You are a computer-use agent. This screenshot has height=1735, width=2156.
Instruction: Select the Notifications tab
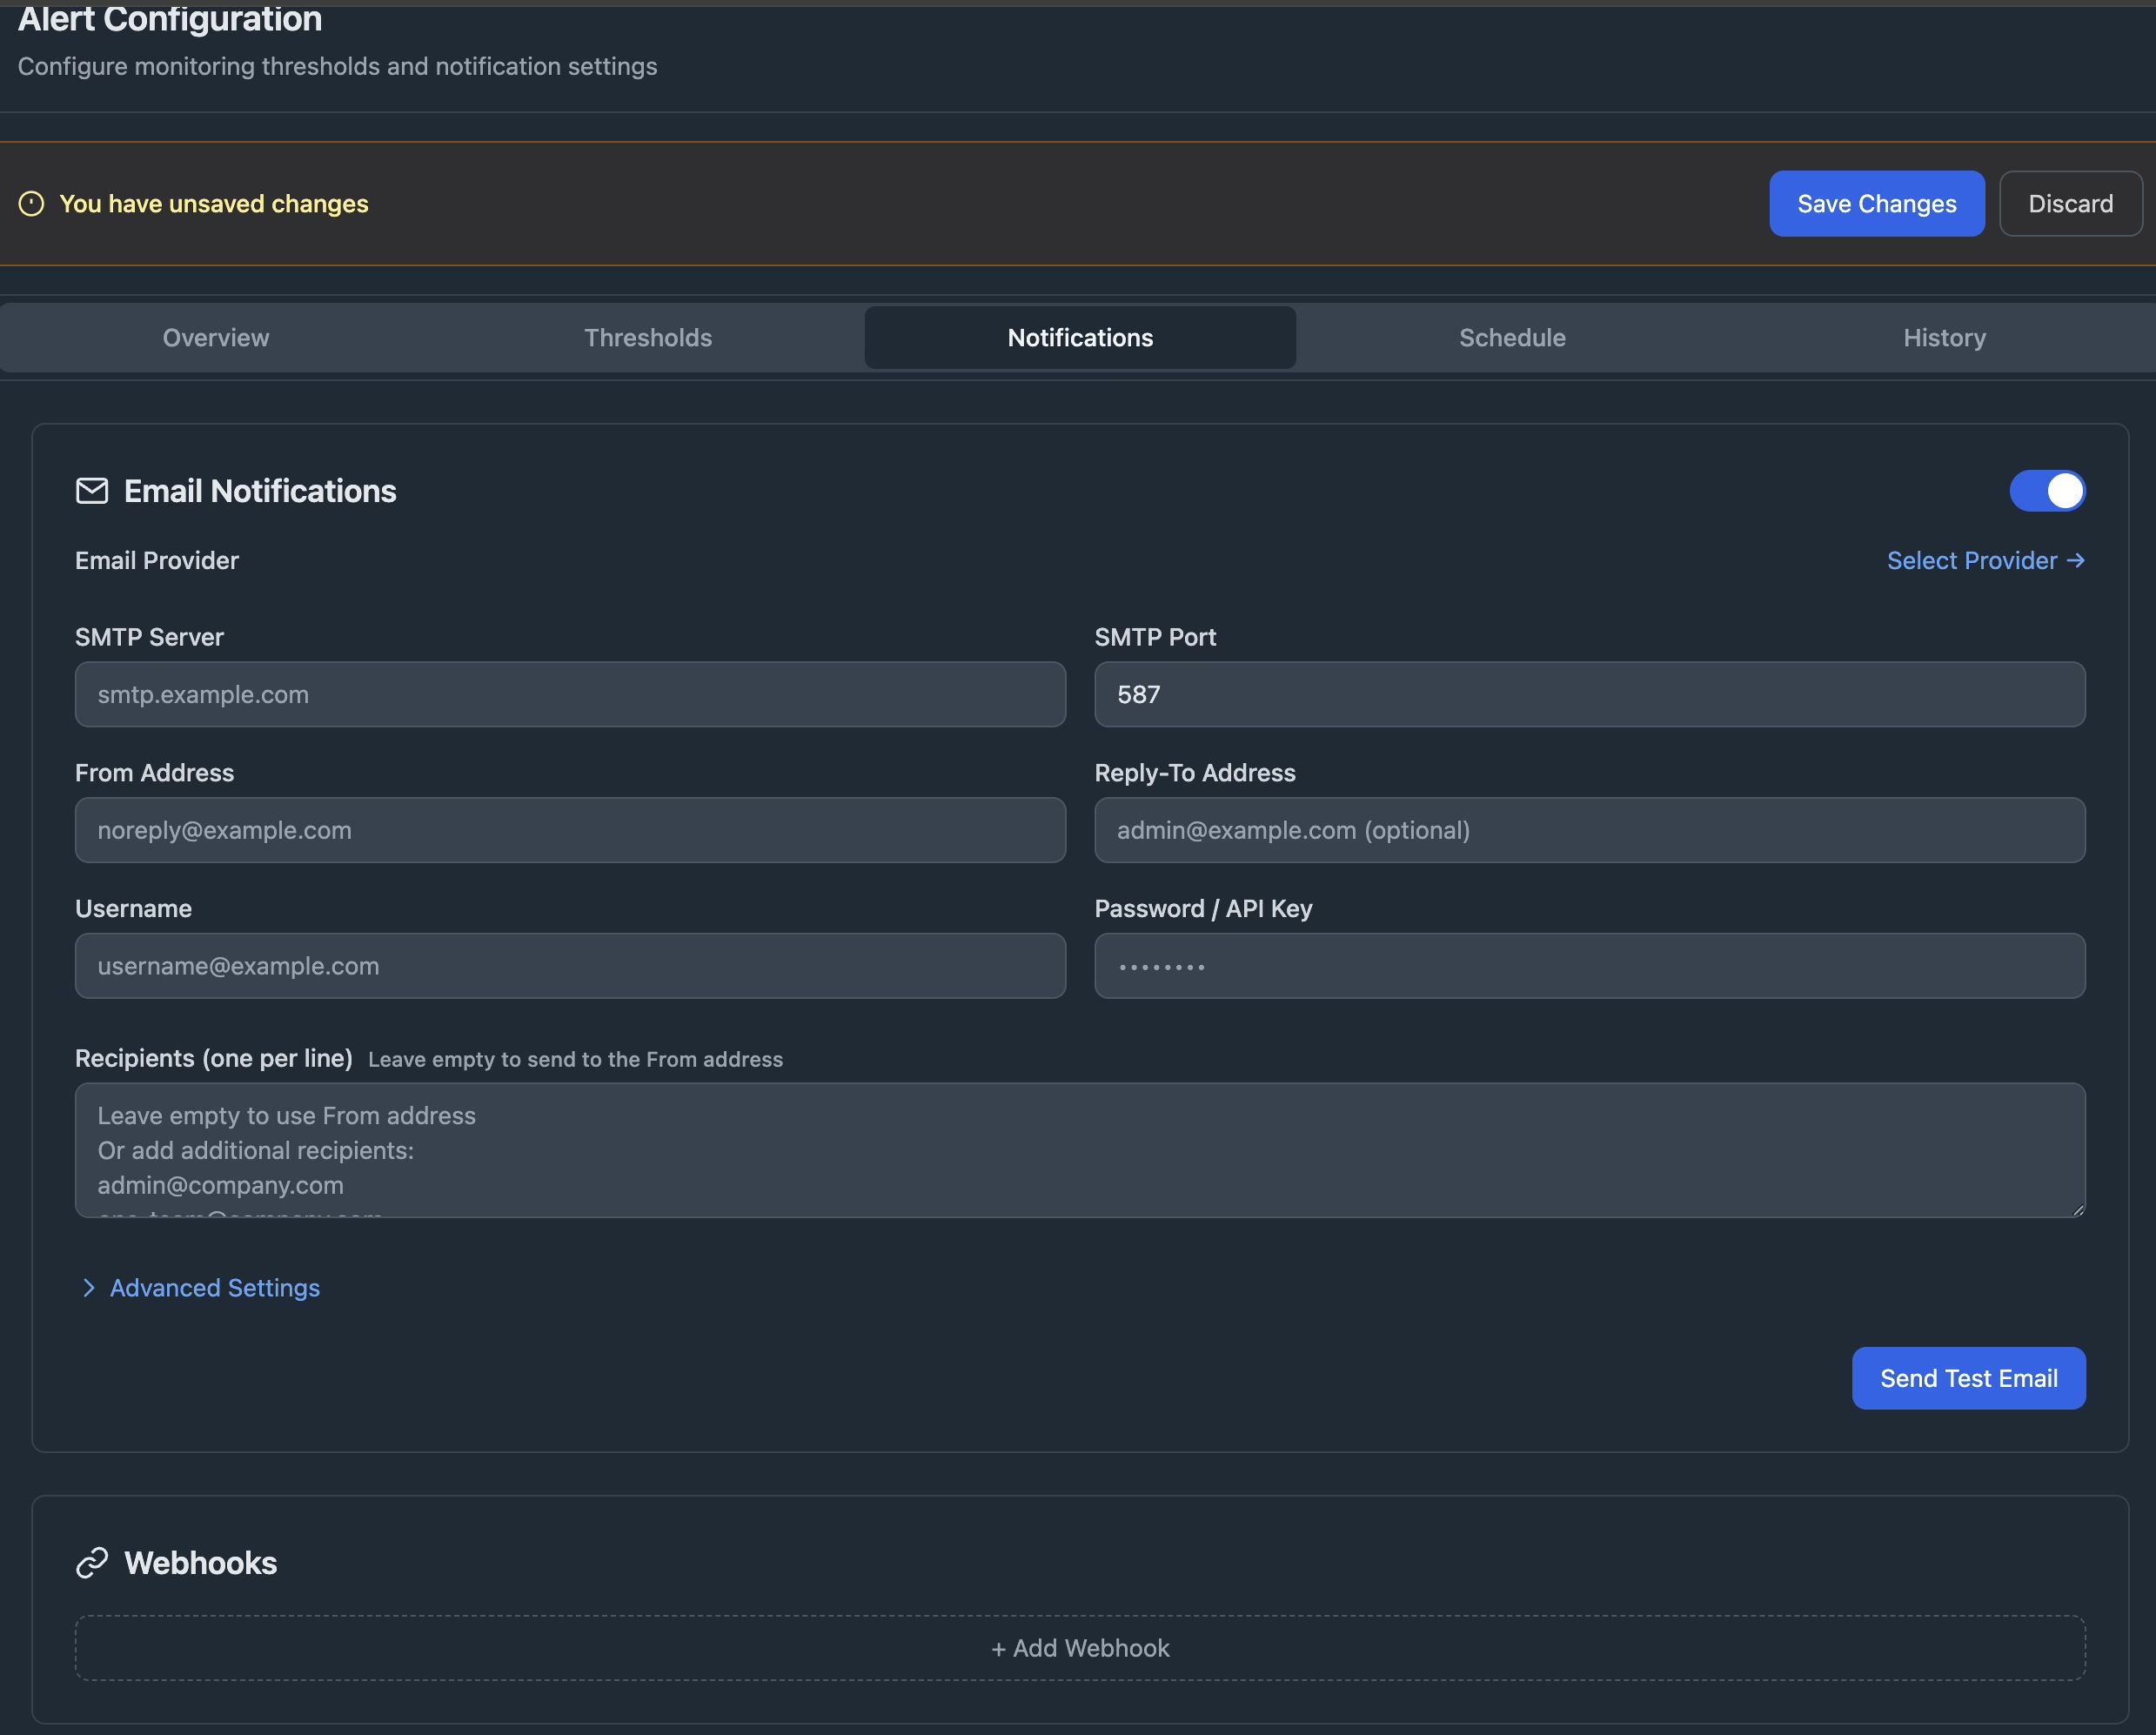(1080, 338)
